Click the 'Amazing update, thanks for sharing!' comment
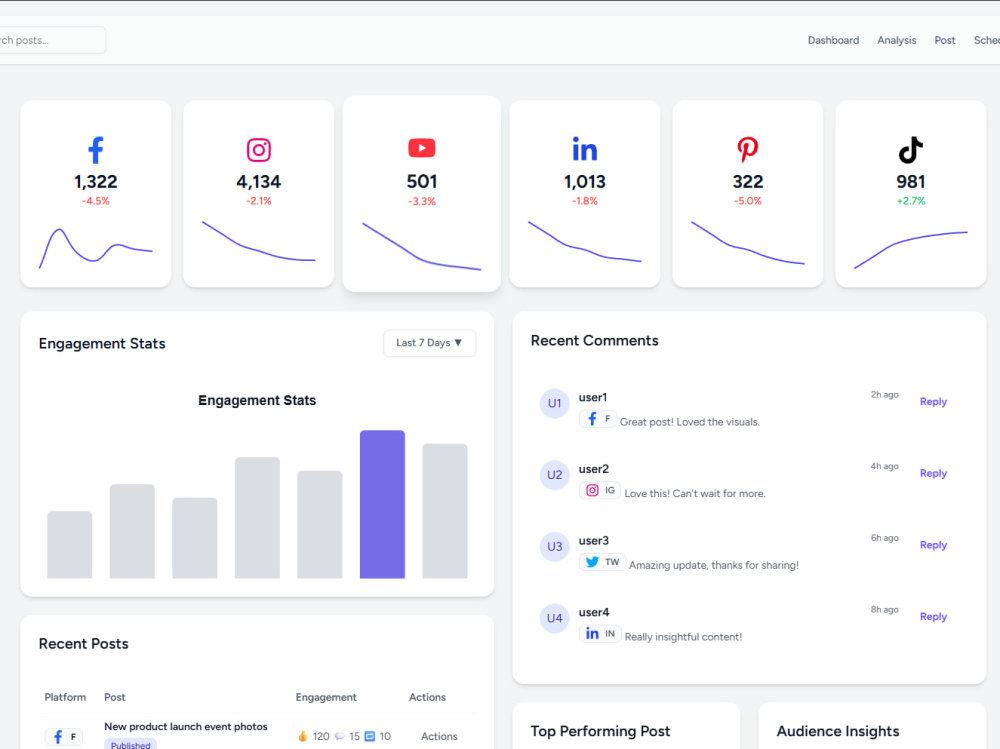Image resolution: width=1000 pixels, height=749 pixels. tap(714, 565)
